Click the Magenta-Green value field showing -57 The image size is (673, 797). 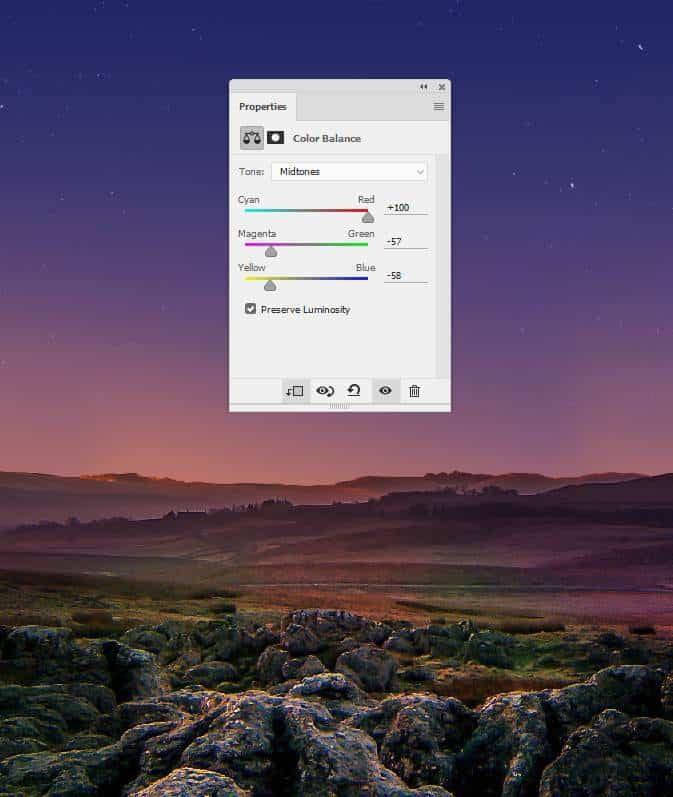tap(406, 241)
